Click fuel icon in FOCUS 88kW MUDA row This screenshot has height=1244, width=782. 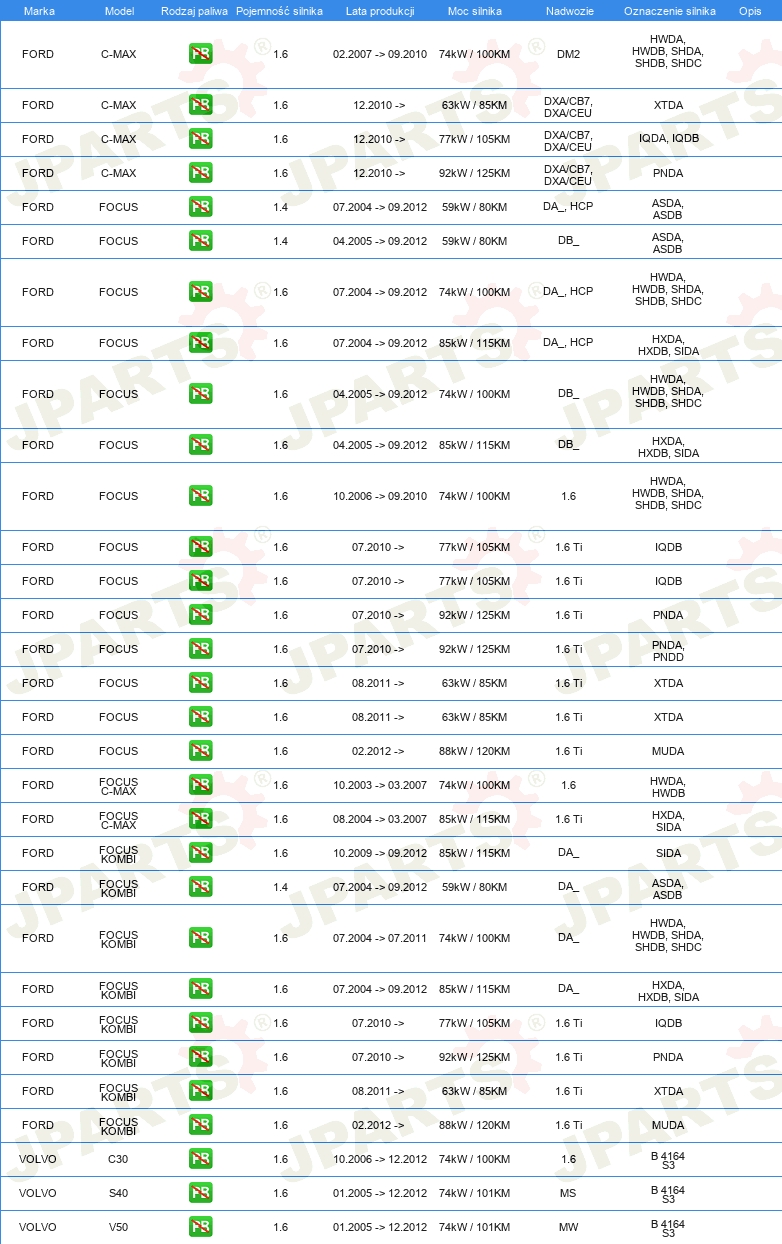(200, 751)
